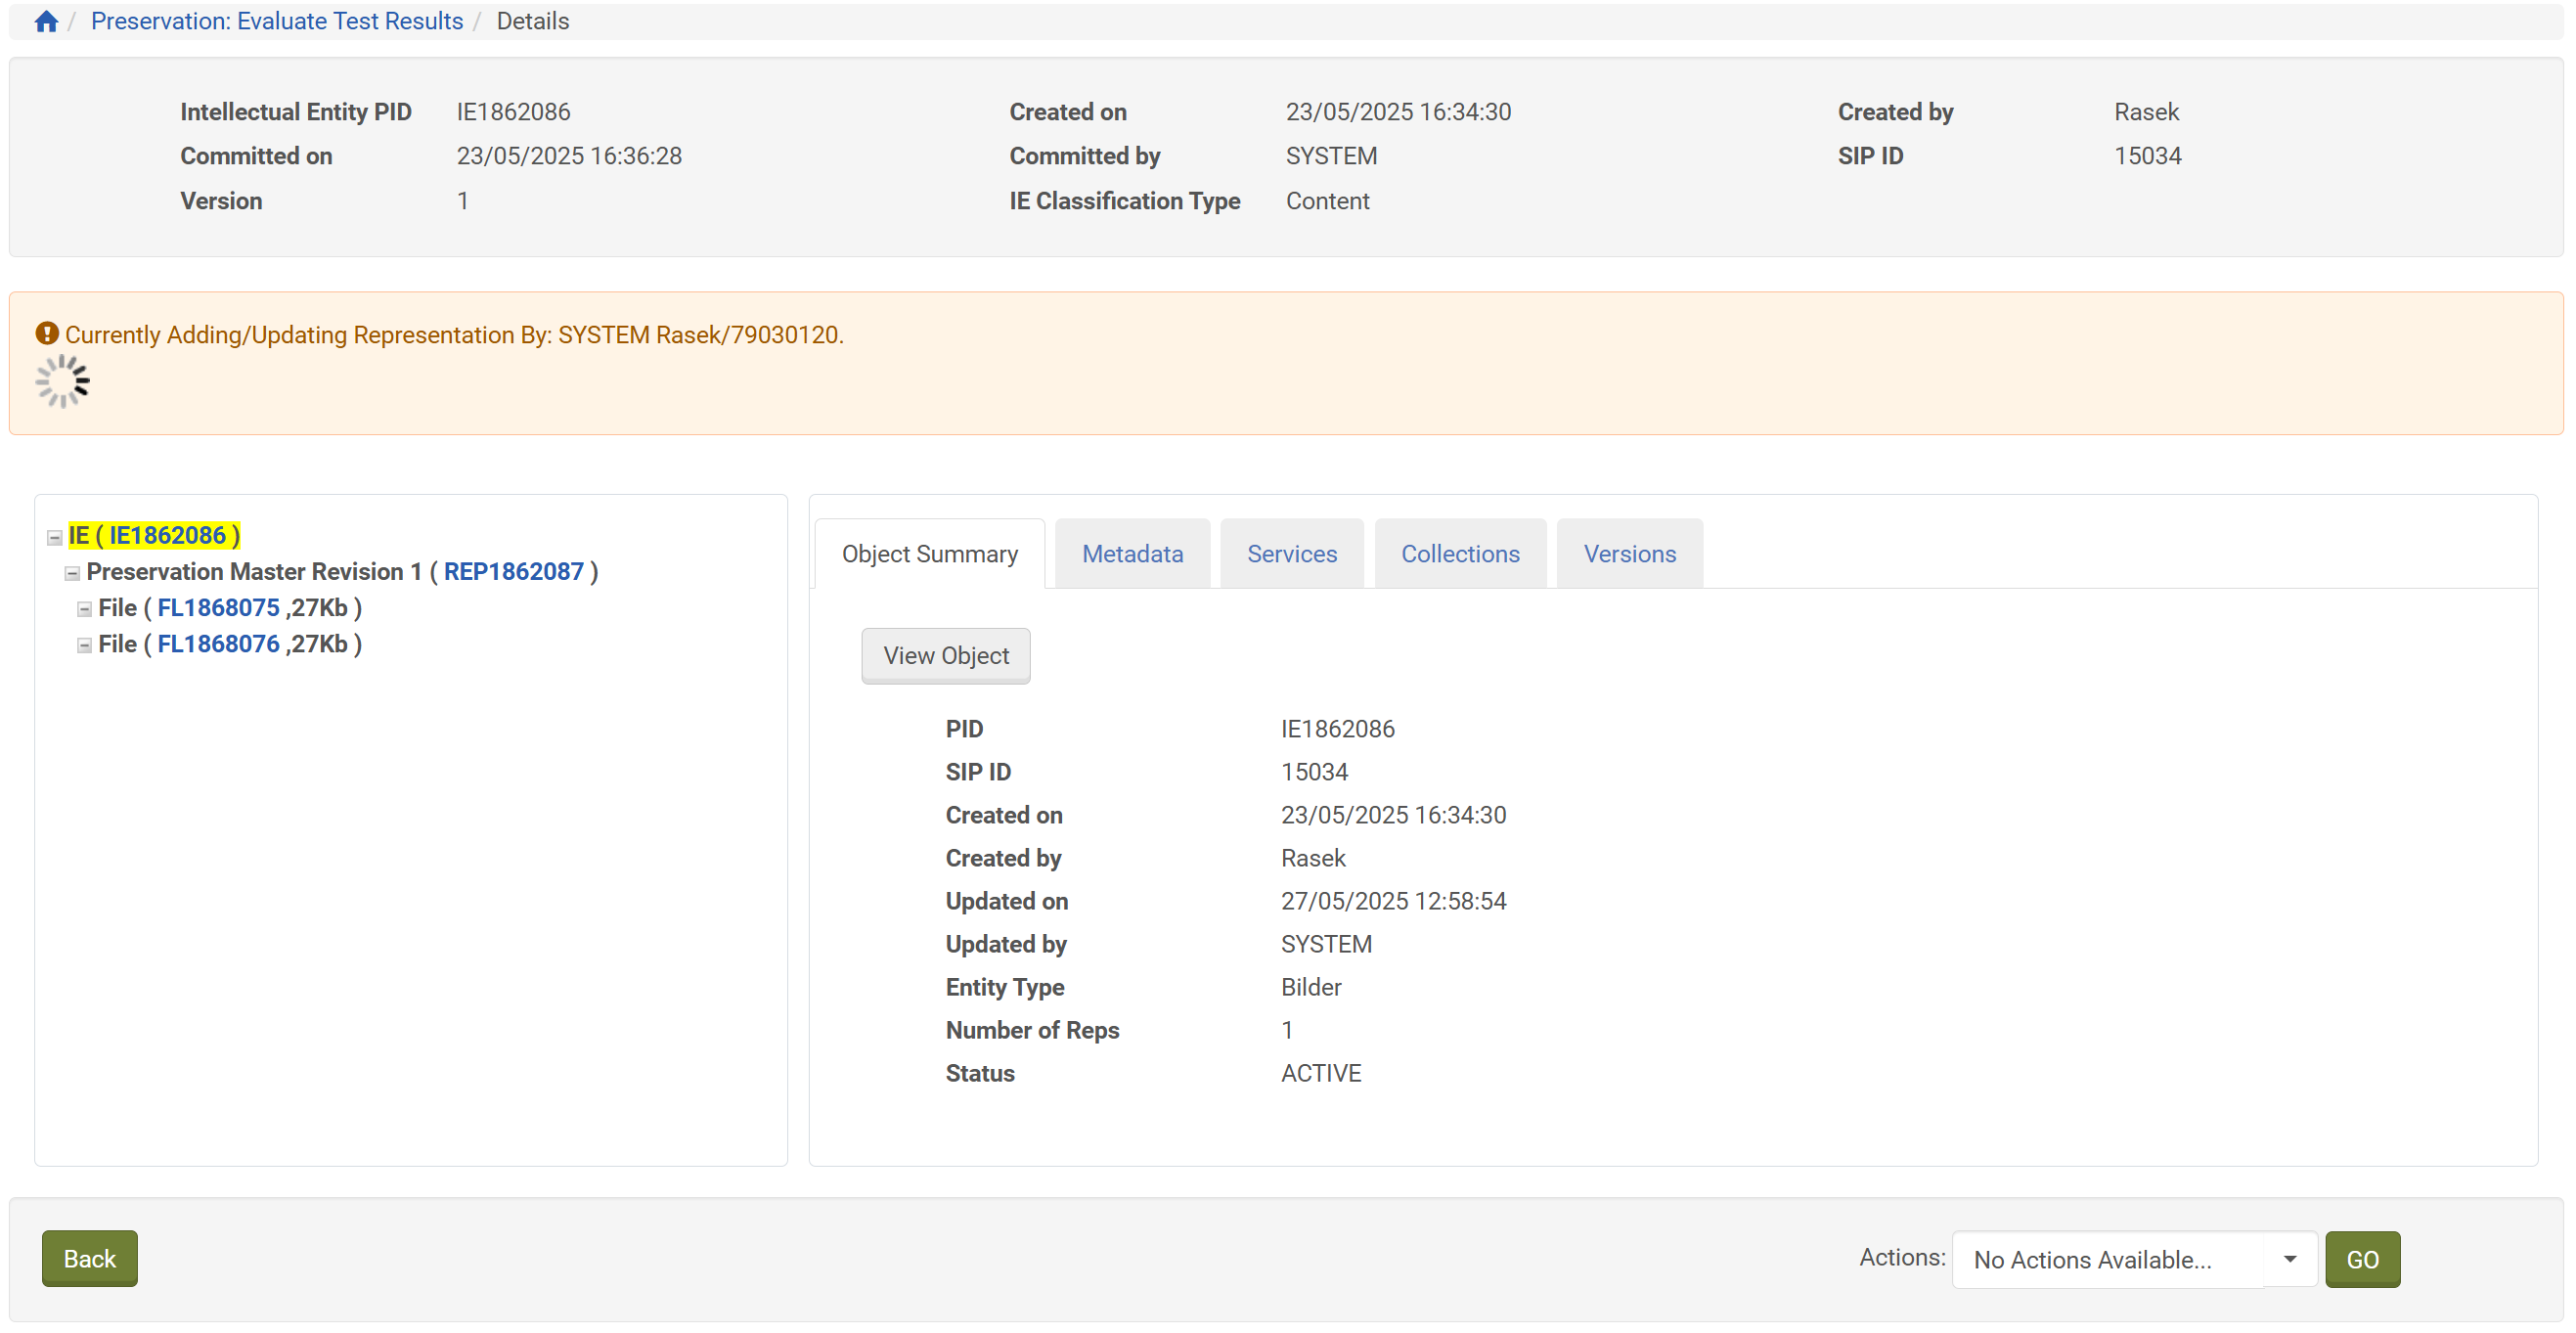Switch to the Collections tab
Image resolution: width=2576 pixels, height=1333 pixels.
tap(1459, 553)
